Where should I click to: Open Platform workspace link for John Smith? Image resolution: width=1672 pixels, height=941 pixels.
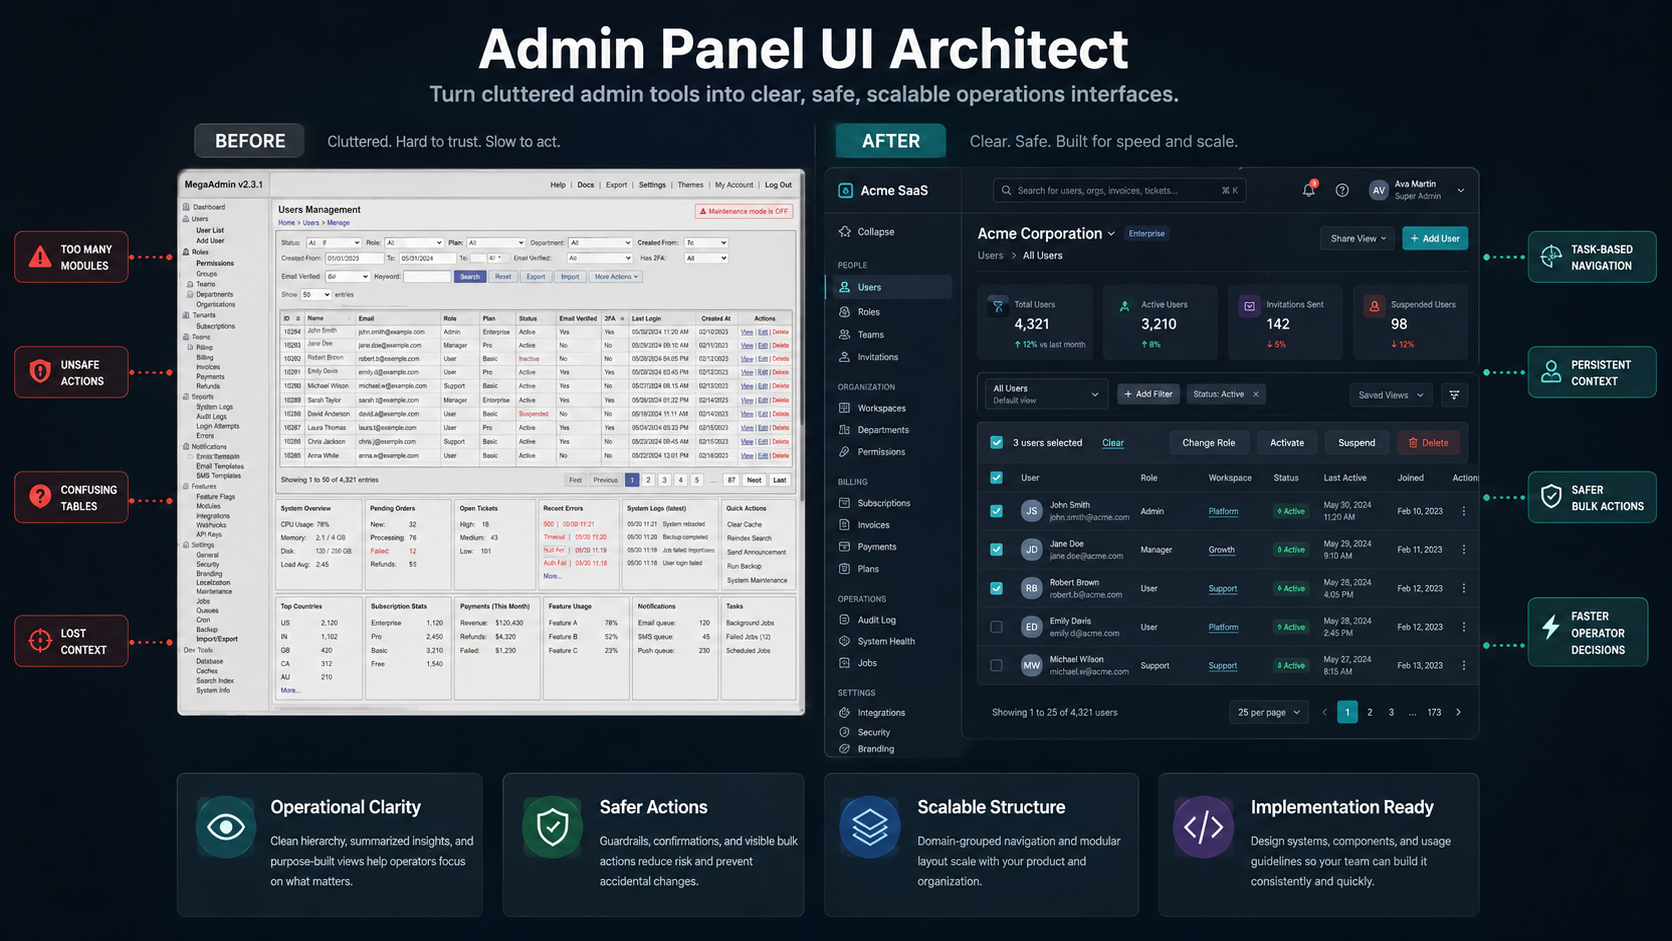[1223, 511]
